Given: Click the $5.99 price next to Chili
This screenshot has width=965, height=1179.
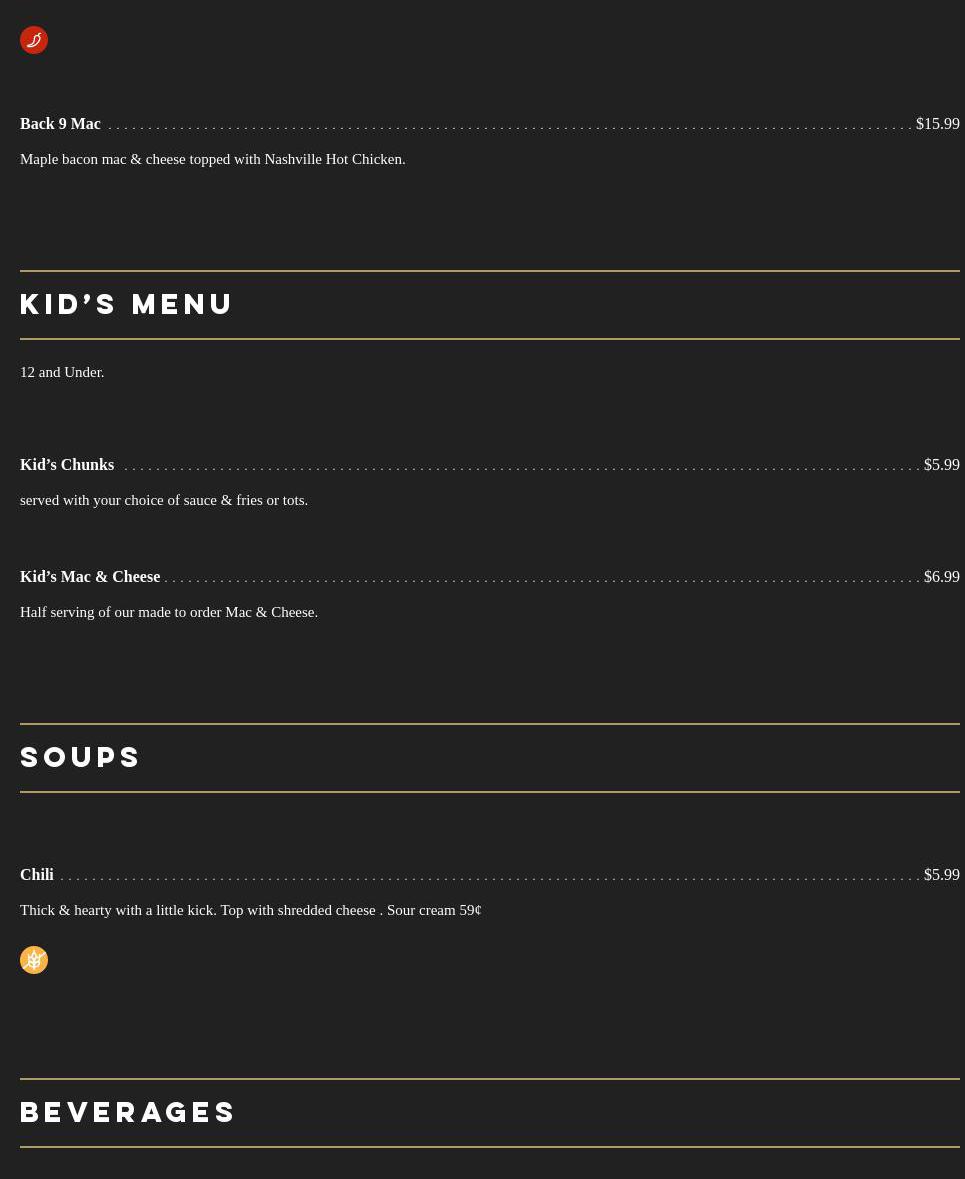Looking at the screenshot, I should pos(942,874).
